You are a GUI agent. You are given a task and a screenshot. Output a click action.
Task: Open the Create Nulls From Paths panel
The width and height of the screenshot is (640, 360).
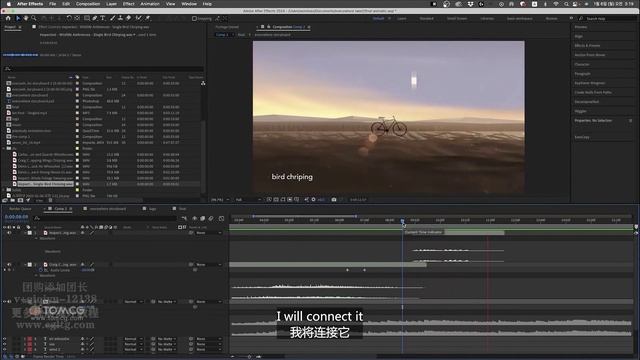tap(593, 92)
